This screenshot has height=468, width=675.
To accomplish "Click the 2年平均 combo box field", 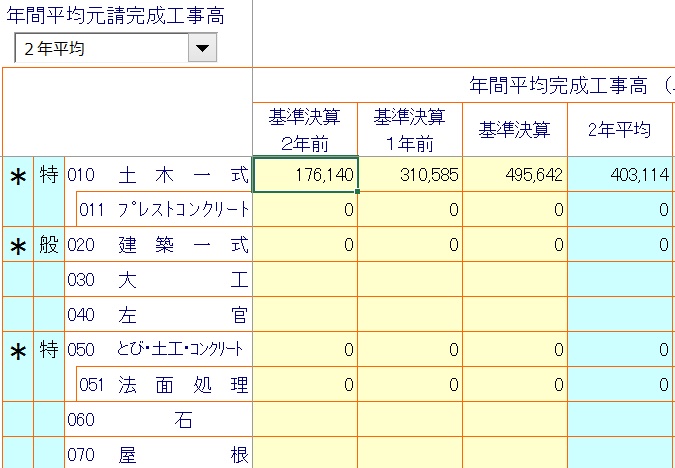I will coord(101,47).
